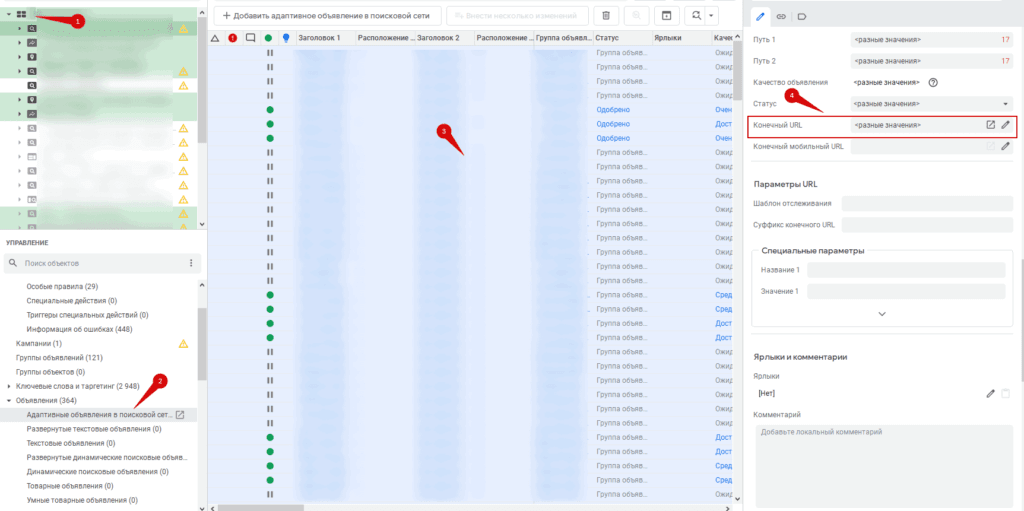Switch to the pencil edit tab
Image resolution: width=1024 pixels, height=511 pixels.
(x=760, y=16)
